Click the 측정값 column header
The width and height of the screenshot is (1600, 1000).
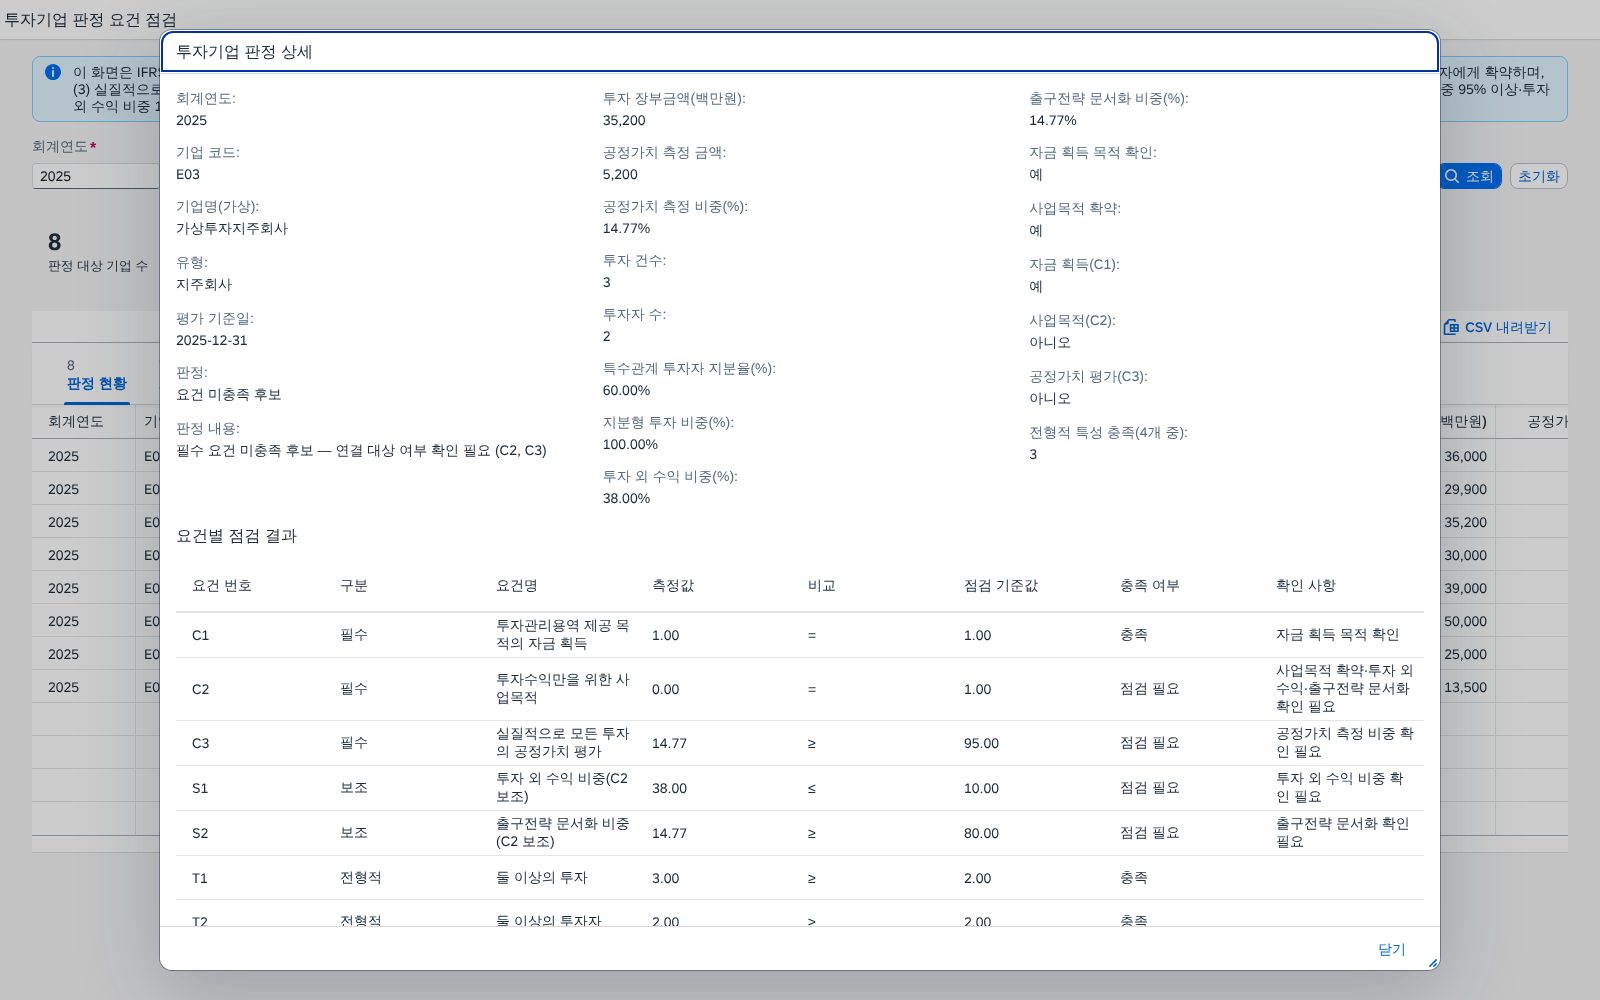pos(673,585)
